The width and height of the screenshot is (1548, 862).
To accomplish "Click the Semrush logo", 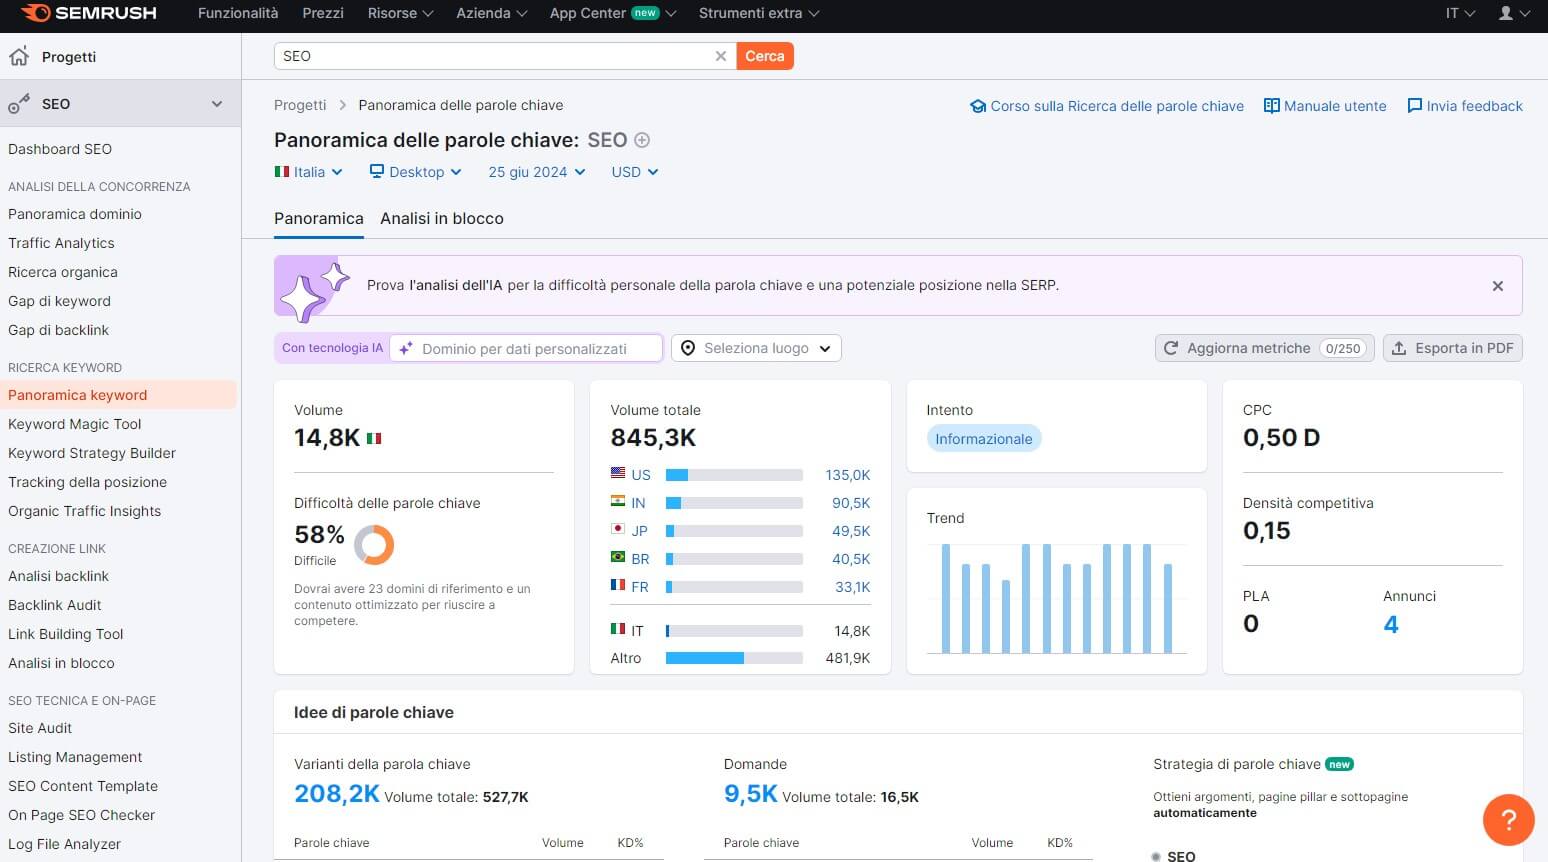I will [x=89, y=13].
